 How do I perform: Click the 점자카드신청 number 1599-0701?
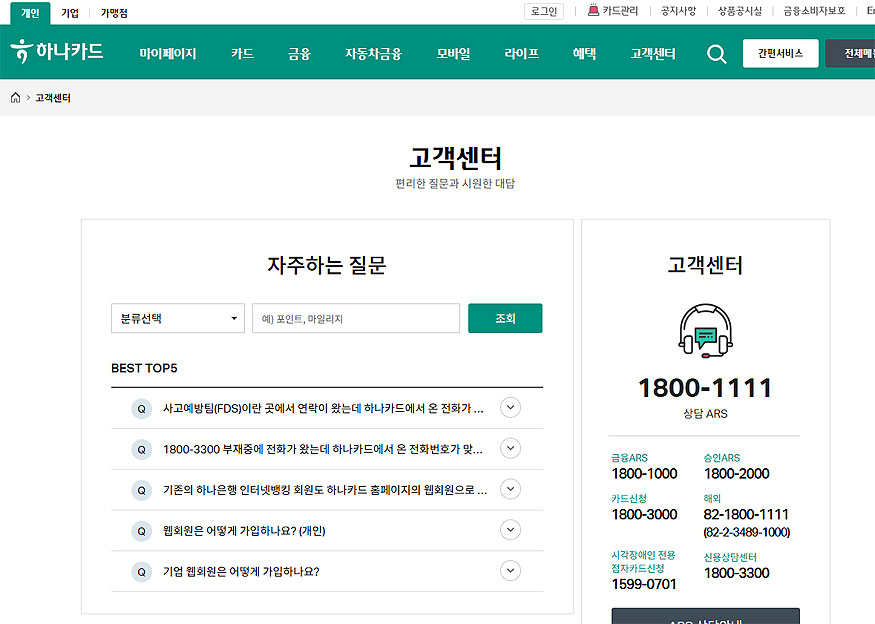[x=644, y=584]
